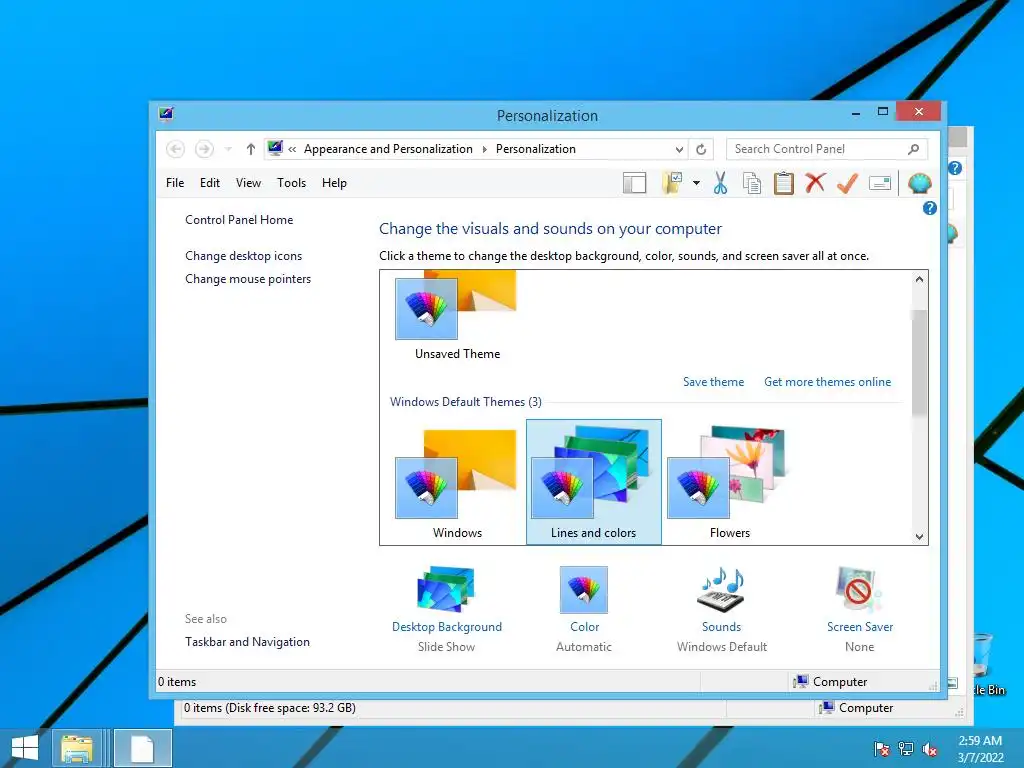Click the blank document taskbar button
This screenshot has height=768, width=1024.
coord(142,748)
